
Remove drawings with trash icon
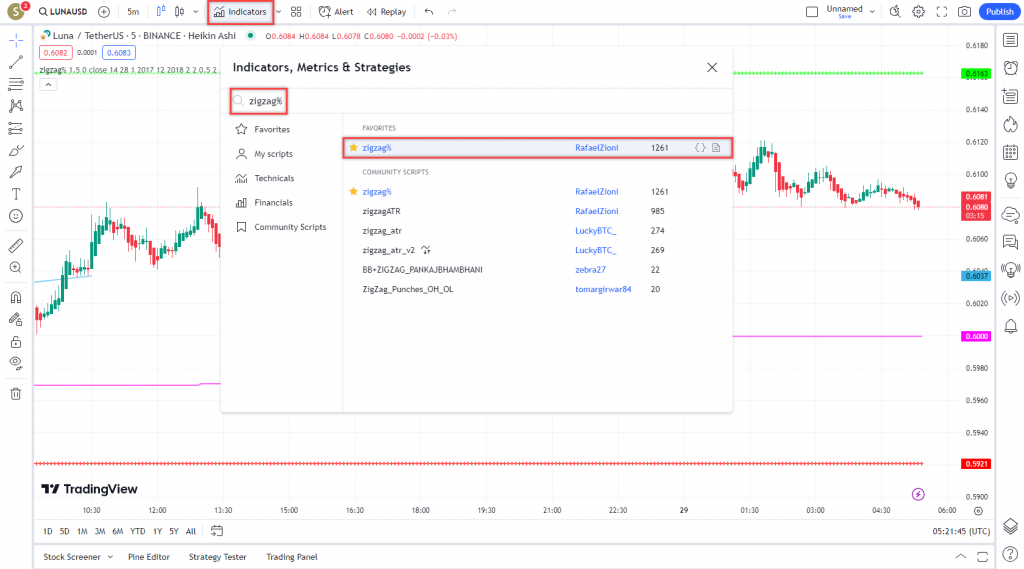tap(16, 394)
